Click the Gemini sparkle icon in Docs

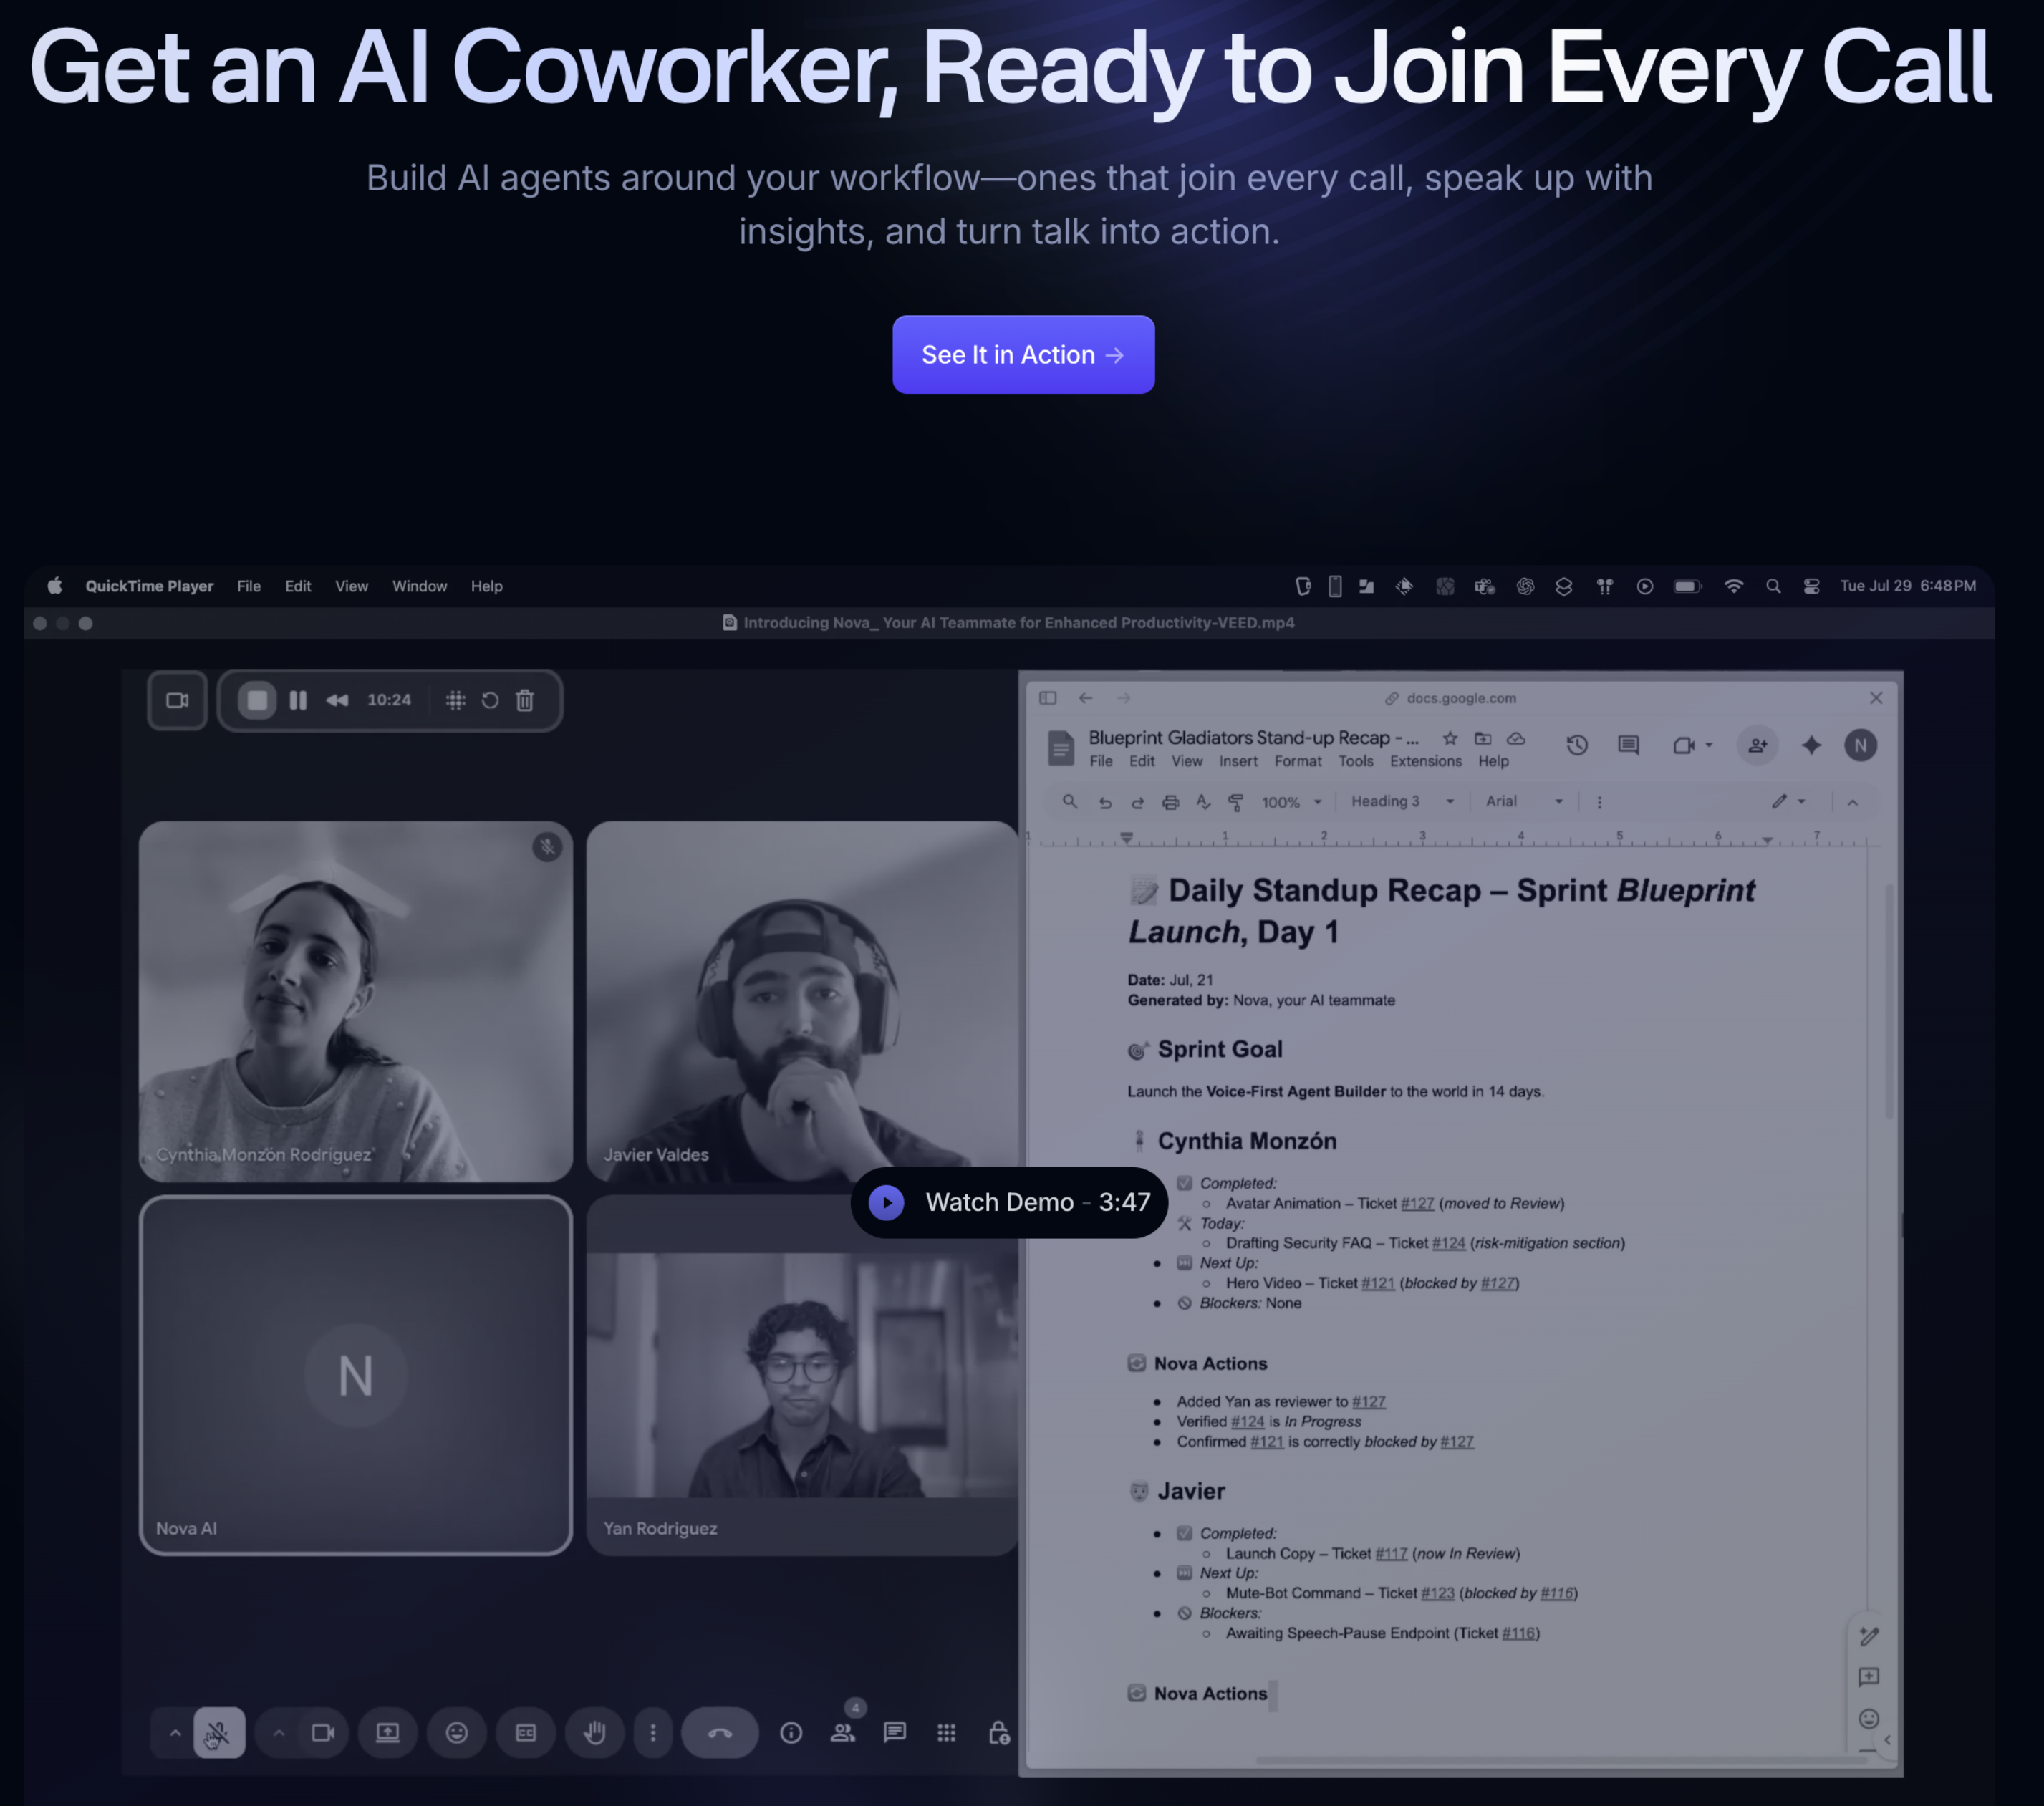1810,745
